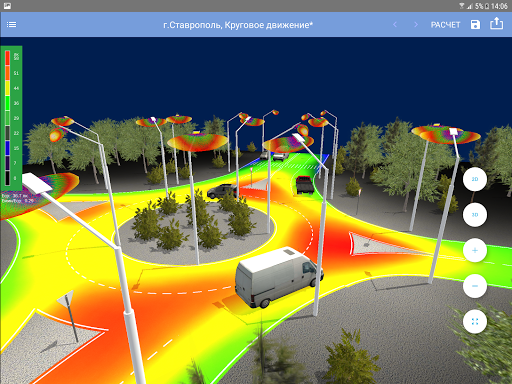This screenshot has height=384, width=512.
Task: Save the project with floppy disk icon
Action: pos(475,25)
